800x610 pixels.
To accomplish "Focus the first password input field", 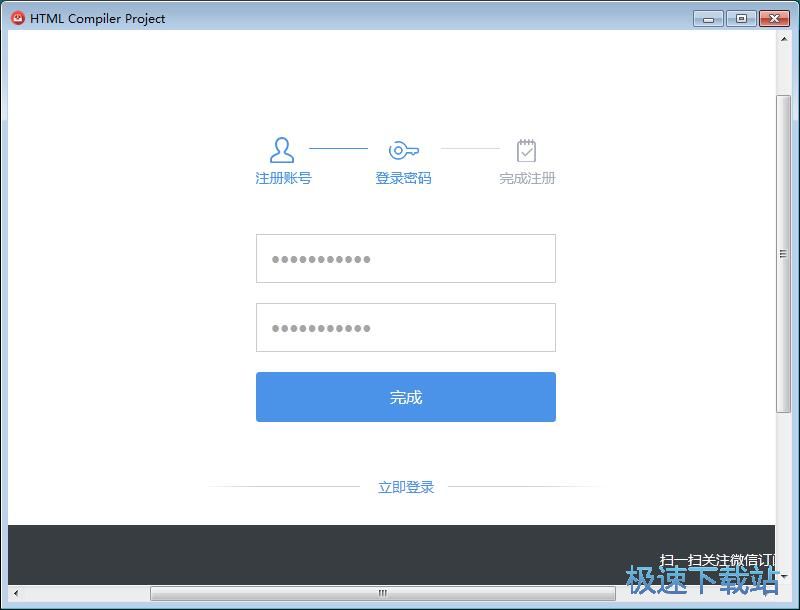I will (x=406, y=259).
